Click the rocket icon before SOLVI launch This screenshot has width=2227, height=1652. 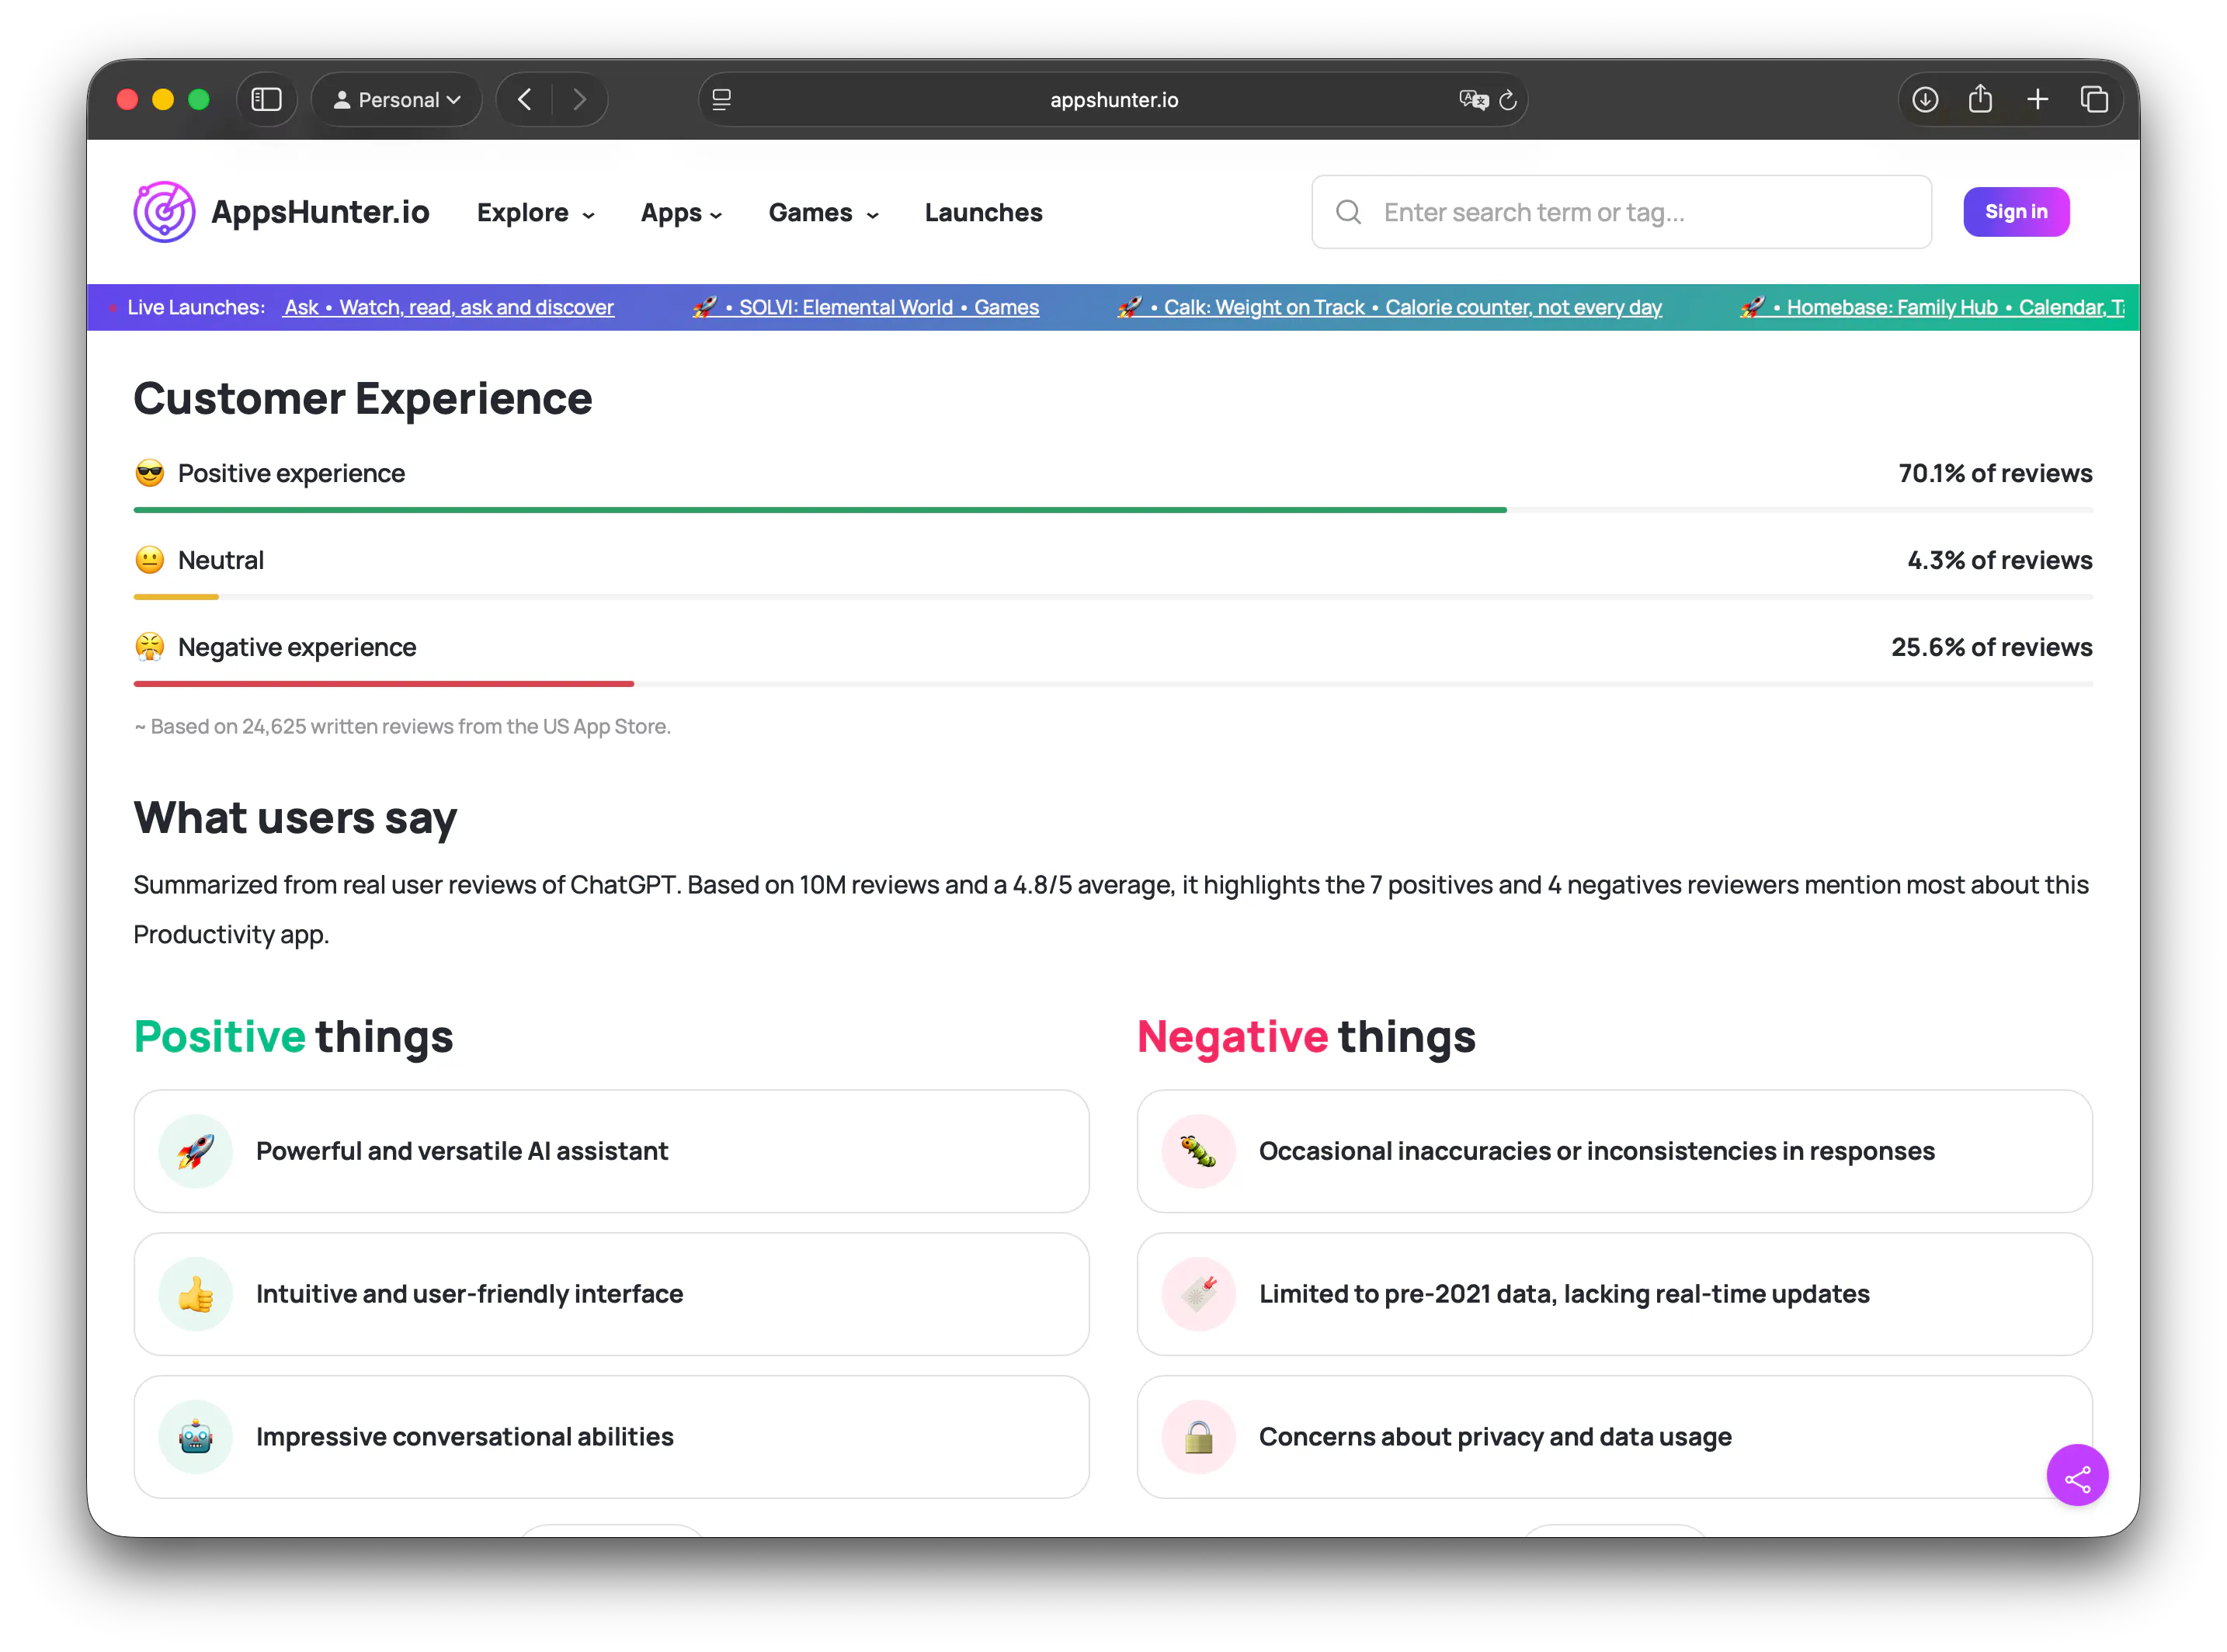pos(704,307)
